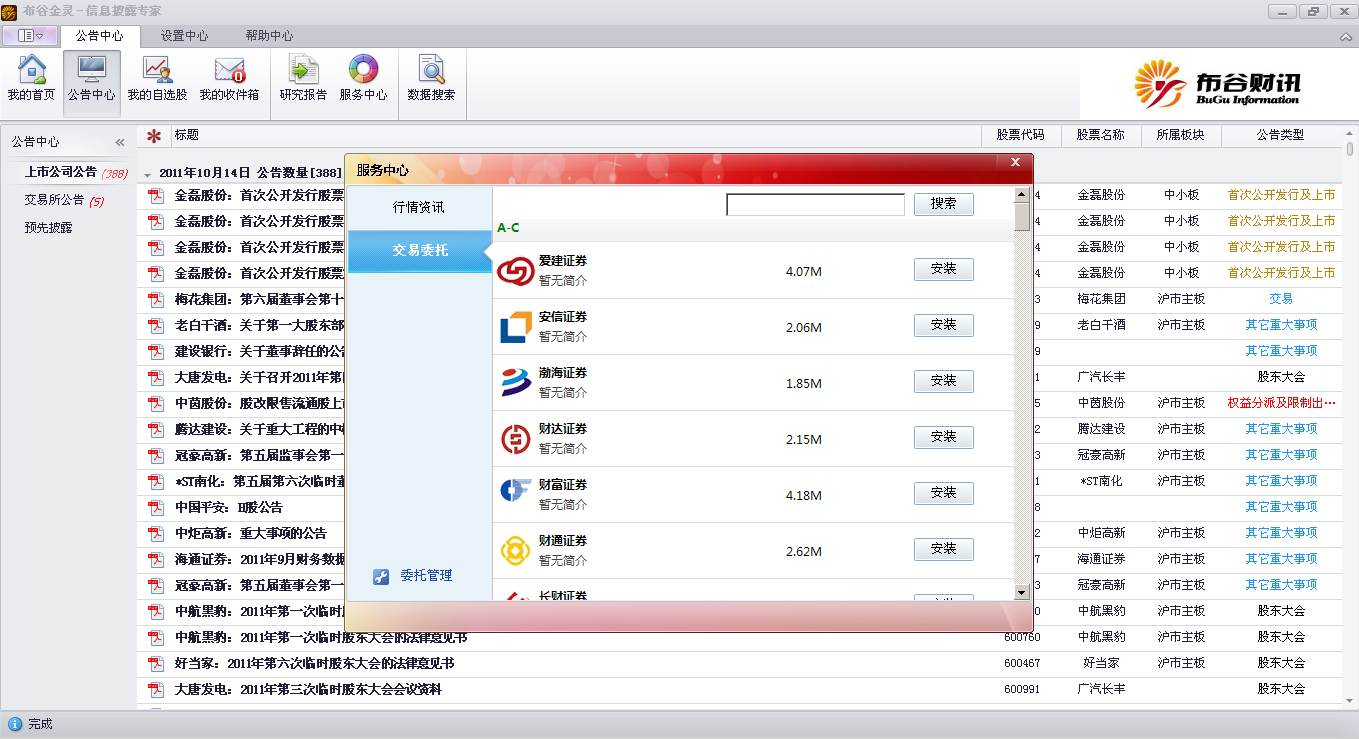
Task: Select 交易所公告 in sidebar
Action: [x=55, y=200]
